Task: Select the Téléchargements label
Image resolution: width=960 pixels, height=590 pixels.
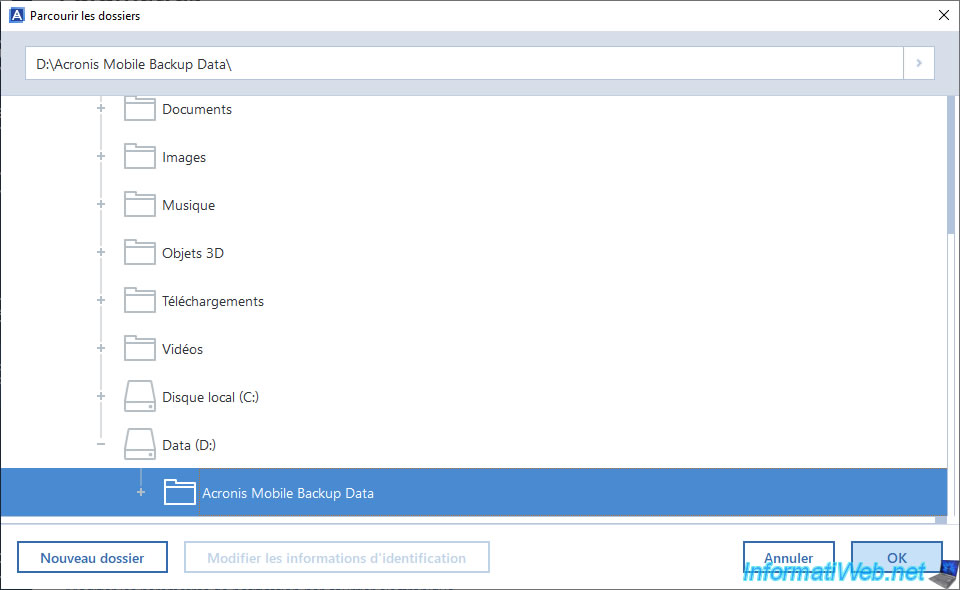Action: tap(212, 301)
